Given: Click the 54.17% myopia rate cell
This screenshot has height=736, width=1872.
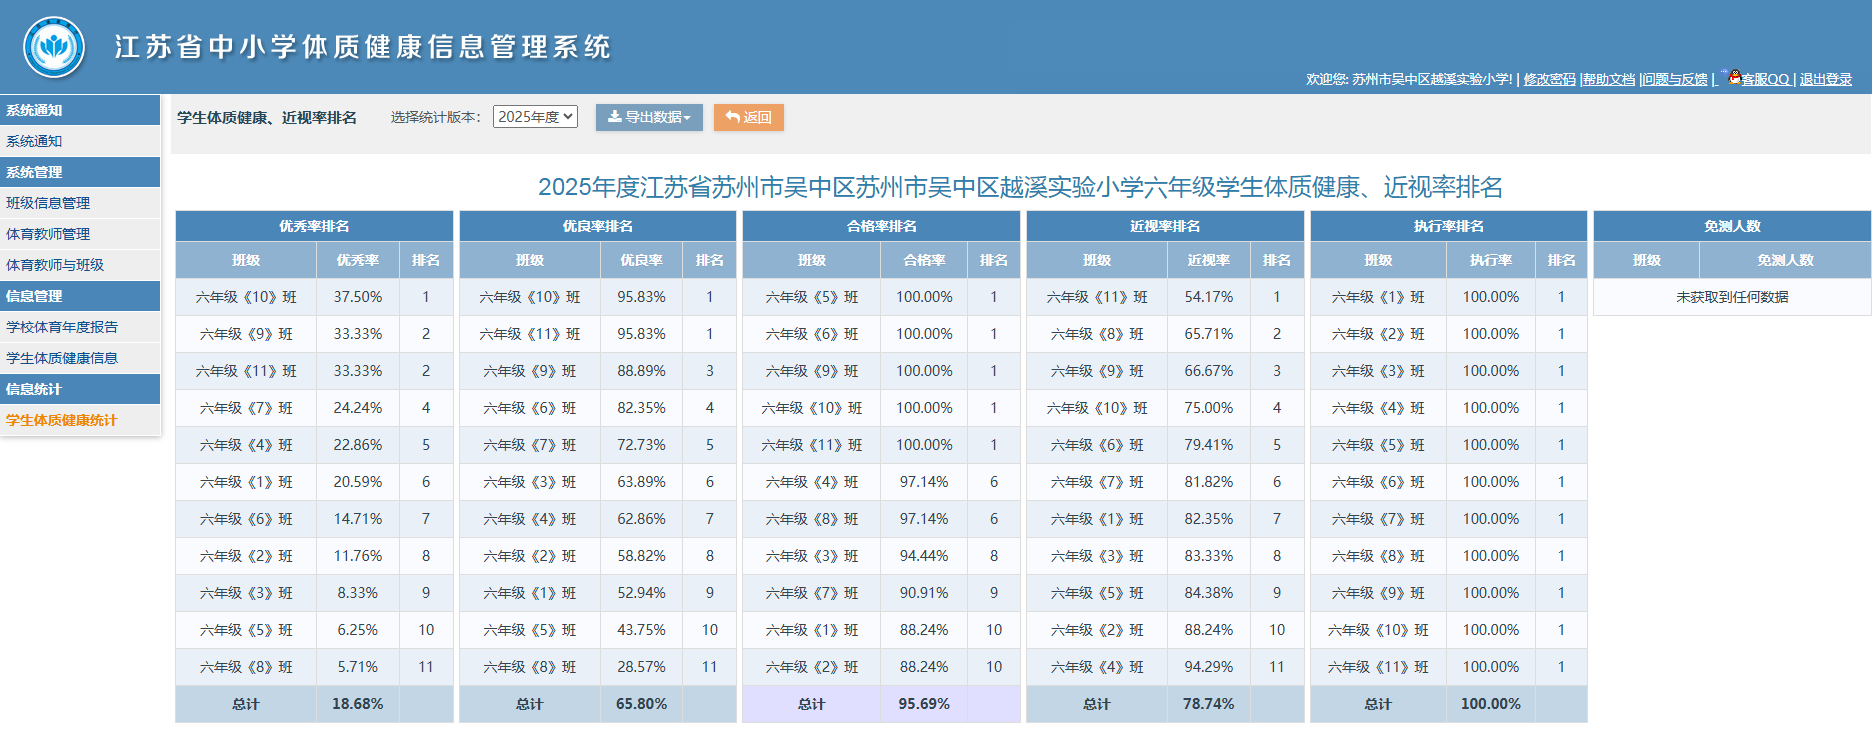Looking at the screenshot, I should point(1209,297).
